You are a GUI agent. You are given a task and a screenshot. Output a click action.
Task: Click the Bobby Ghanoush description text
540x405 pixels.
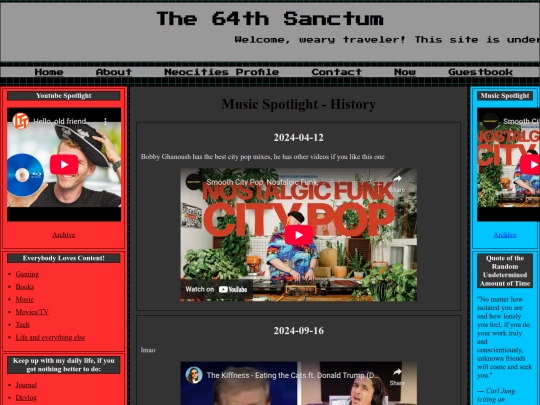pos(262,156)
